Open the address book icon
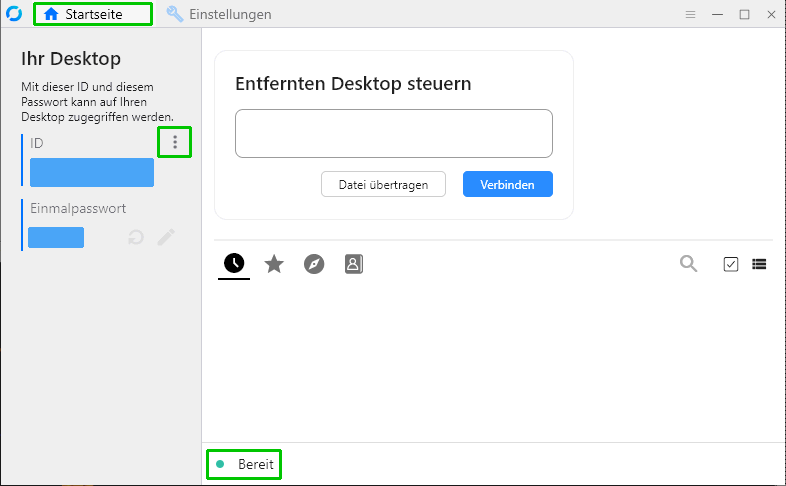This screenshot has height=486, width=786. click(x=353, y=264)
